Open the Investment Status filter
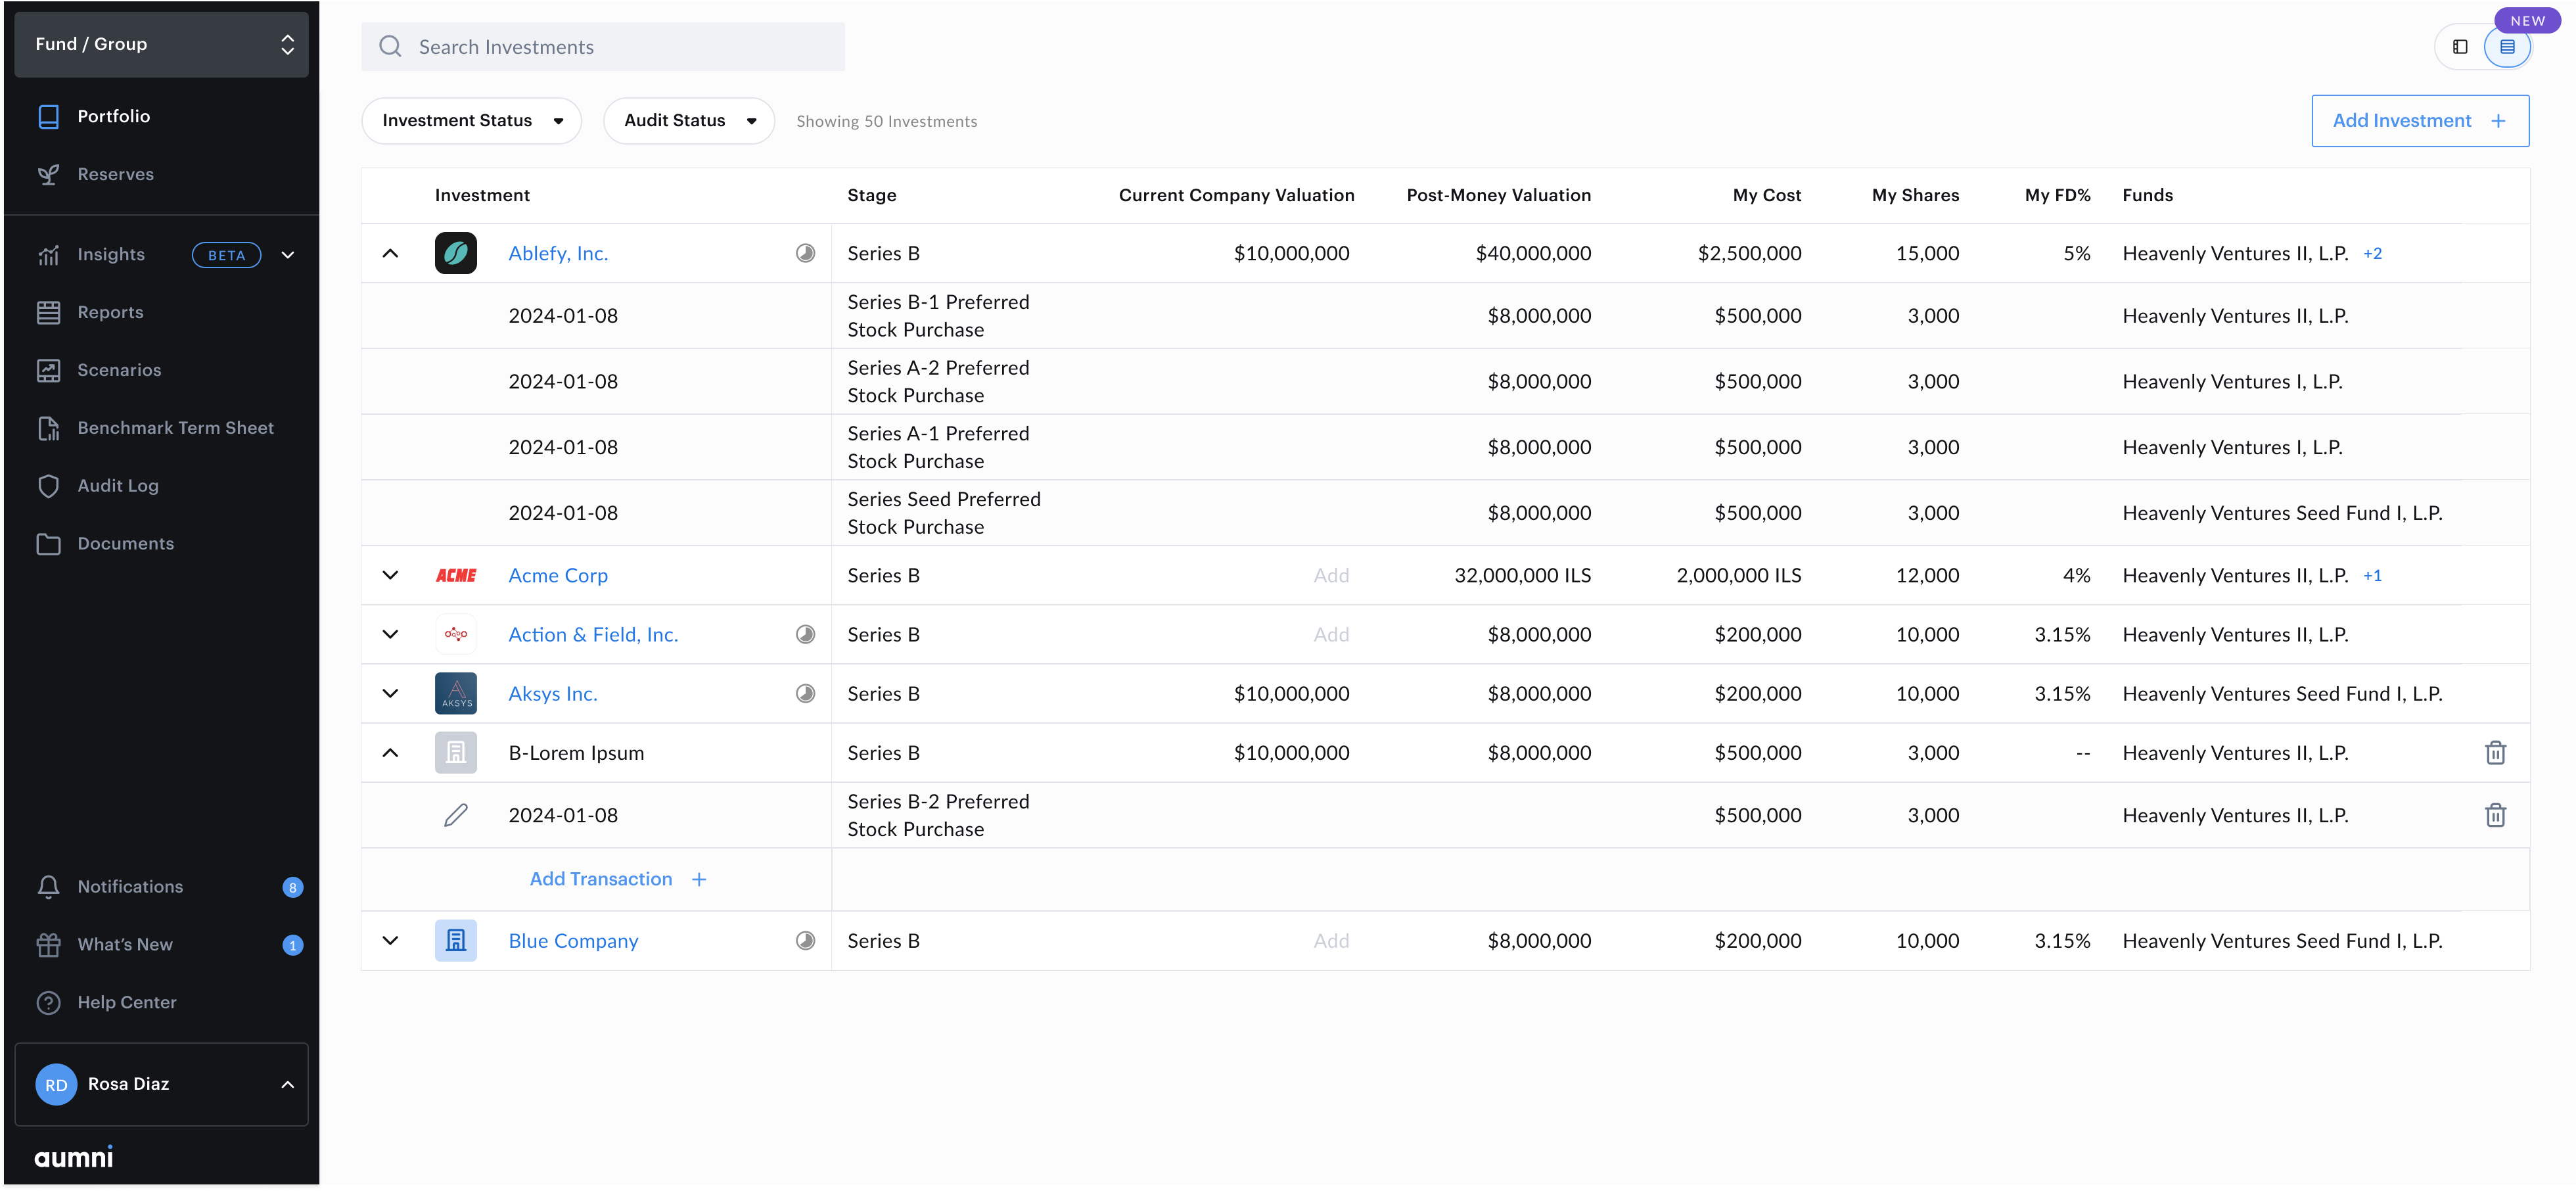 point(471,121)
